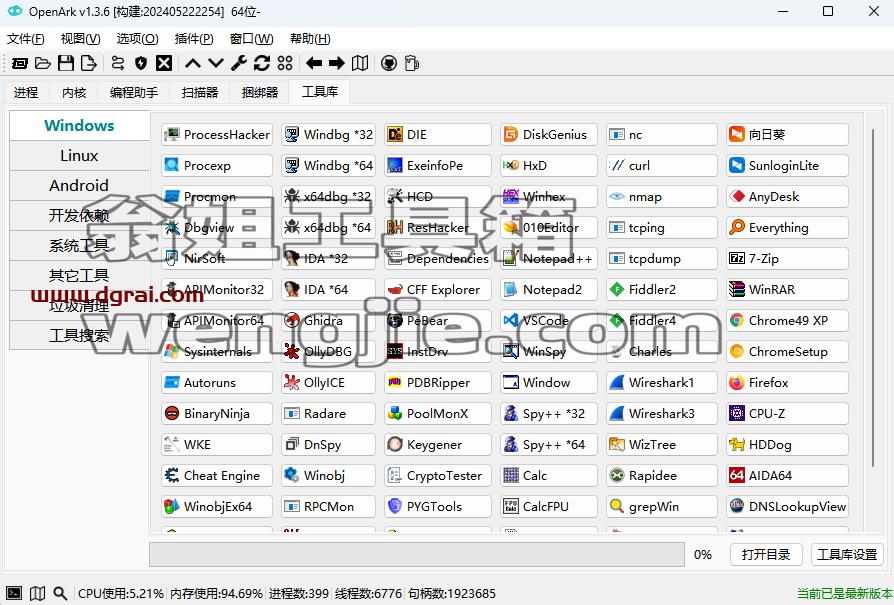
Task: Switch to the 内核 tab
Action: pos(74,92)
